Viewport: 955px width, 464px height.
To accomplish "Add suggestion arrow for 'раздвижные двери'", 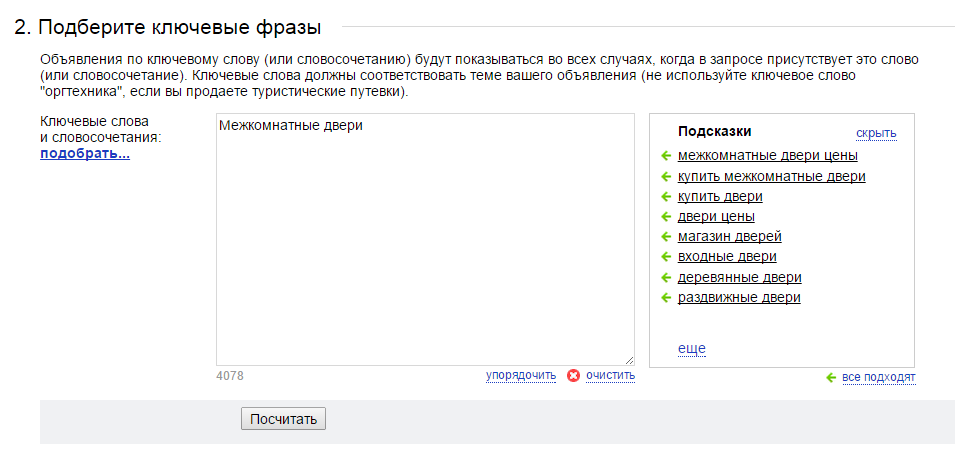I will click(666, 298).
